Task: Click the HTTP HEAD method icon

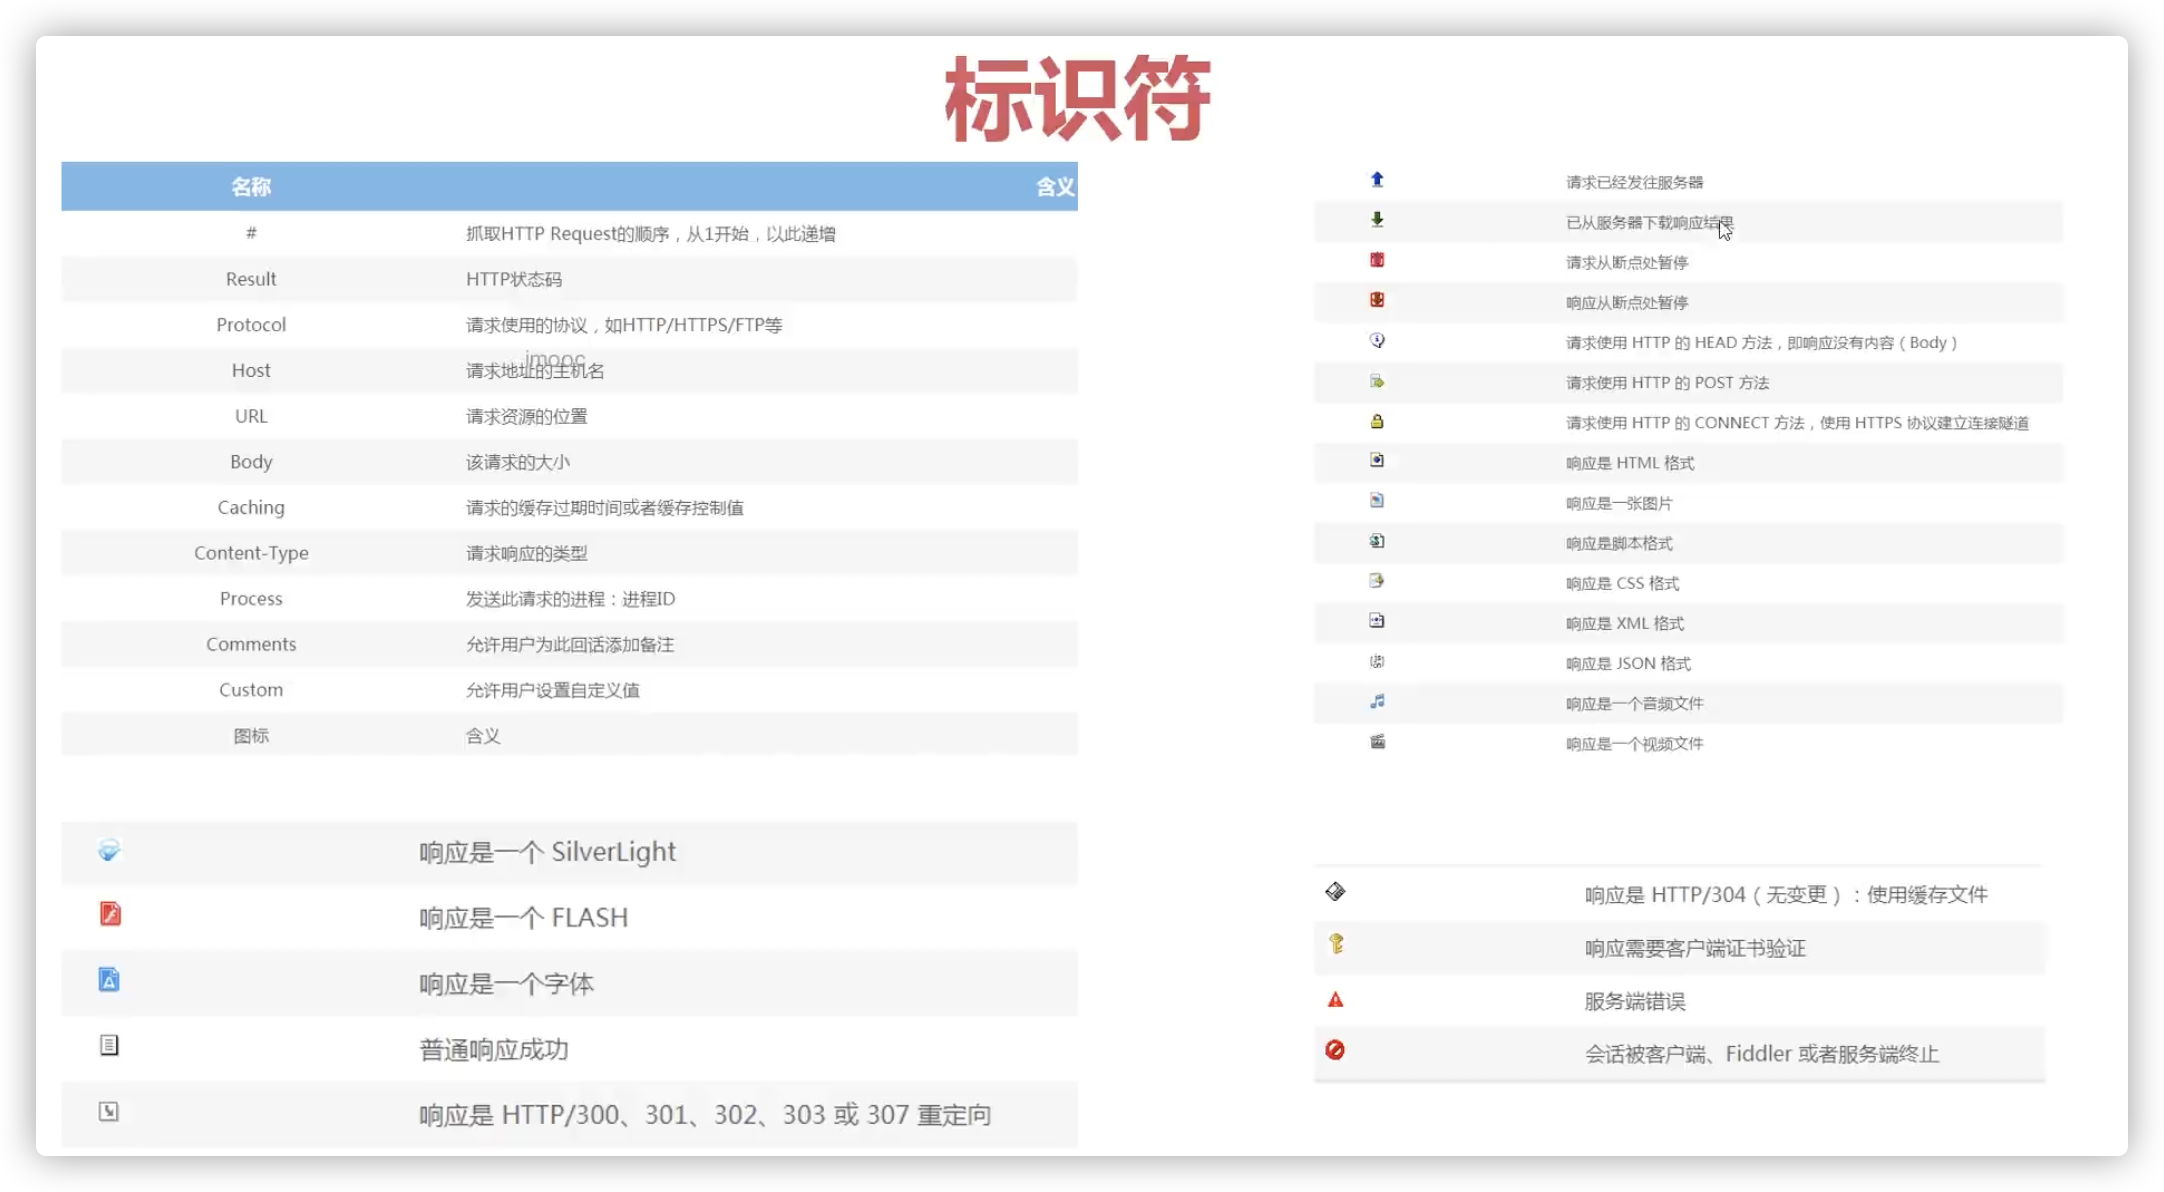Action: pyautogui.click(x=1377, y=341)
